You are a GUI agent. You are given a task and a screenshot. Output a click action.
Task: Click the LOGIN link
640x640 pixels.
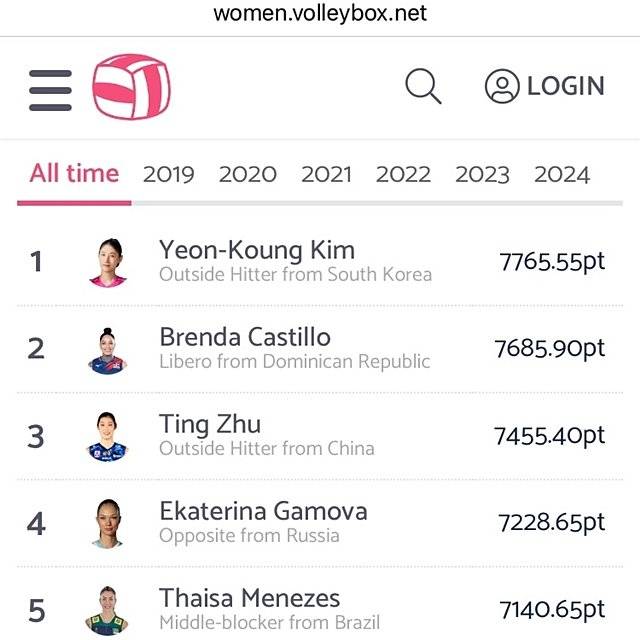[565, 87]
